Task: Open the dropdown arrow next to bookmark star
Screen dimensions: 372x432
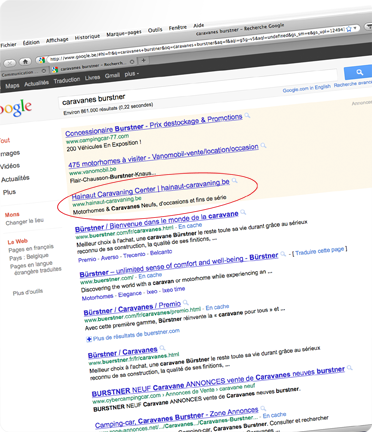Action: [355, 28]
